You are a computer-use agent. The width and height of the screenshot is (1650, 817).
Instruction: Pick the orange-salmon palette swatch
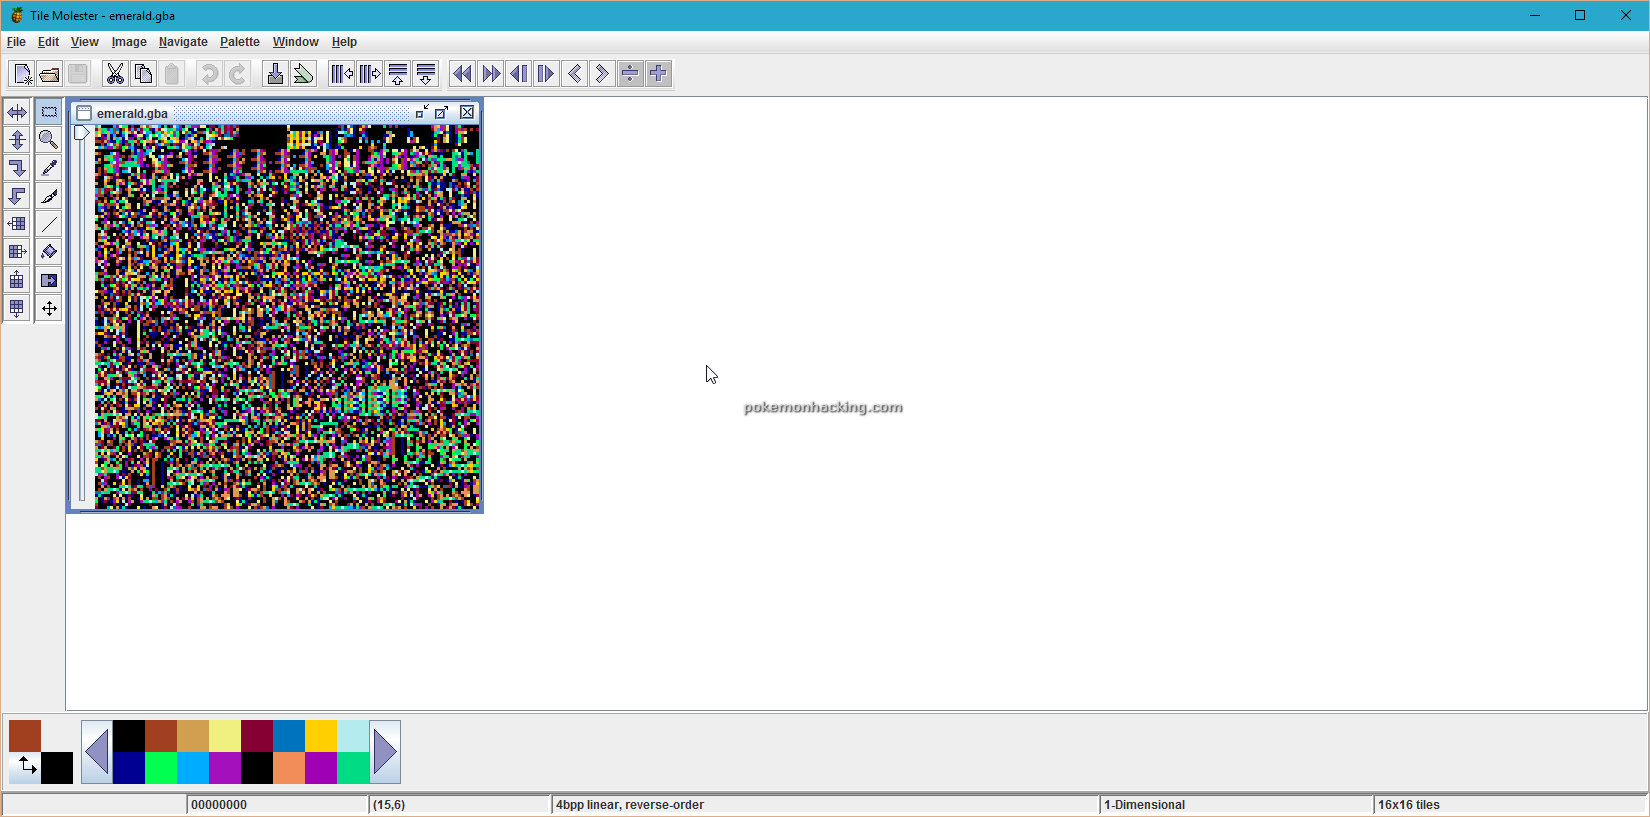289,768
